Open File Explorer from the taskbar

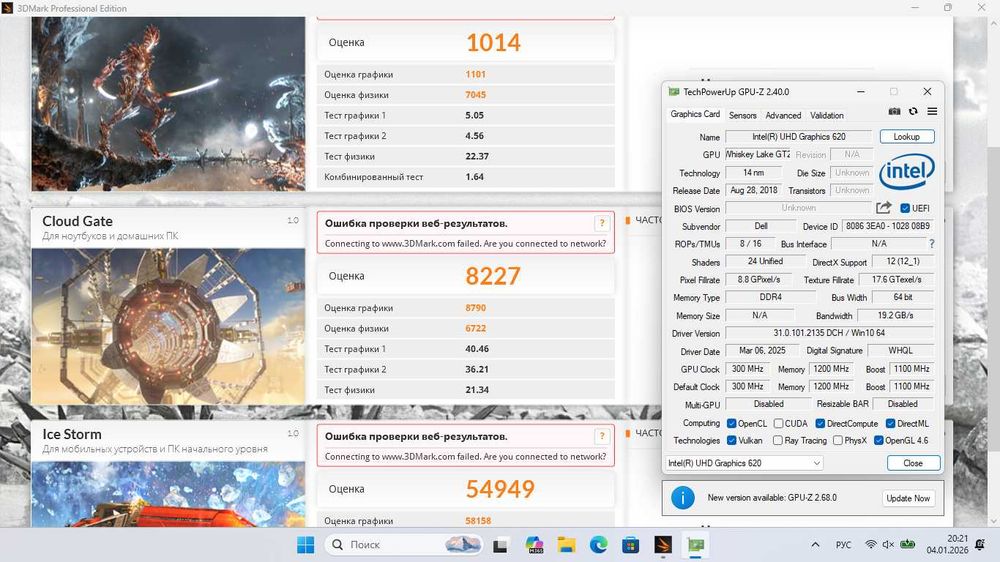click(566, 545)
